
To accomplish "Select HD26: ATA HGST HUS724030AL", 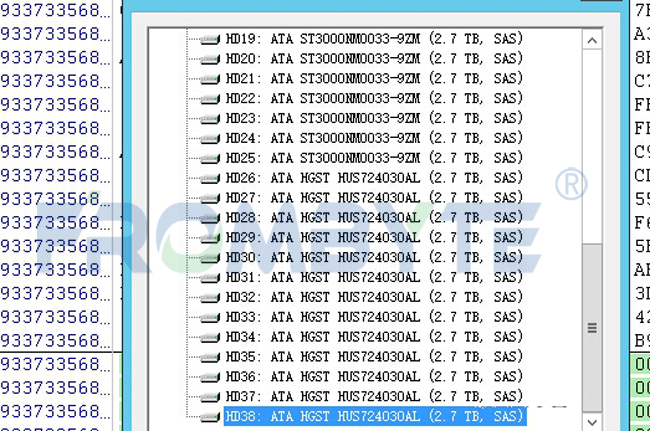I will [374, 178].
